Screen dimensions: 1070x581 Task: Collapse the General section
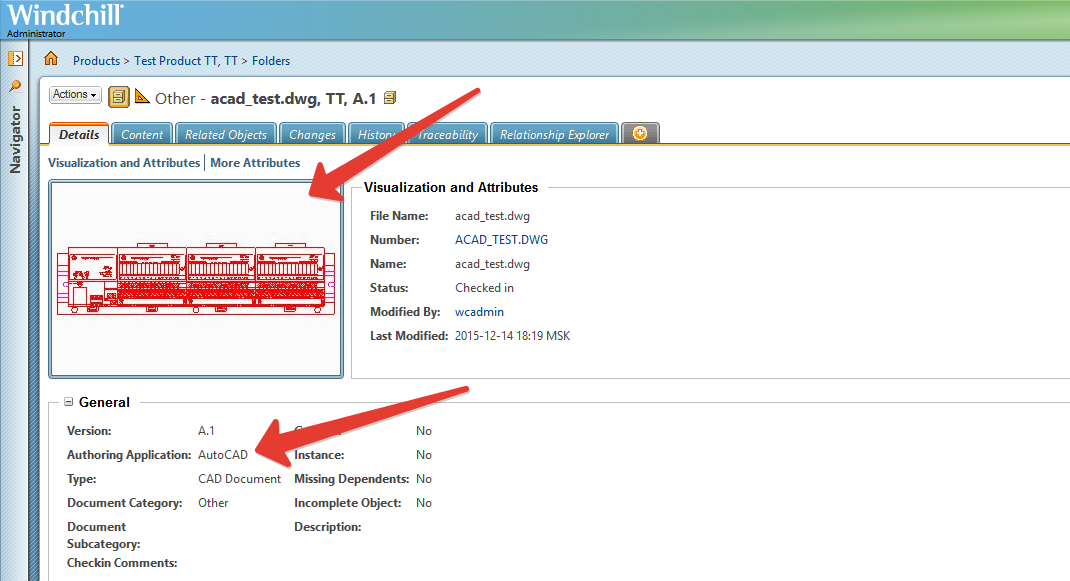click(68, 402)
